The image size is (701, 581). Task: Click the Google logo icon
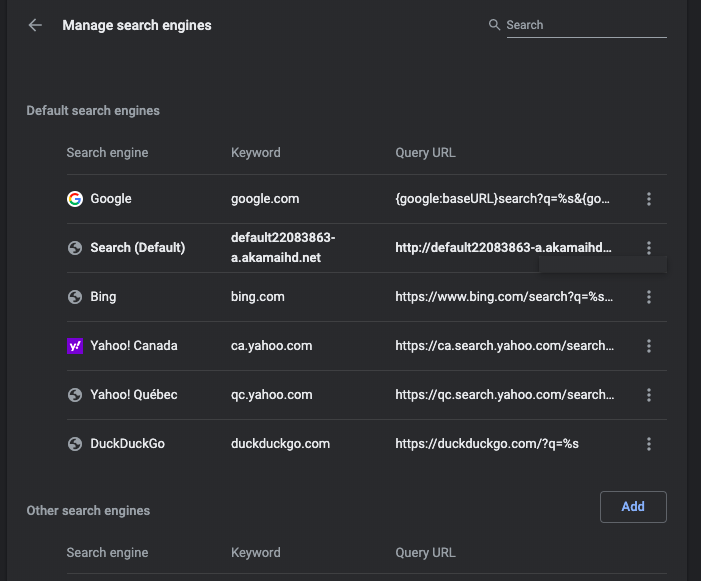pos(75,199)
